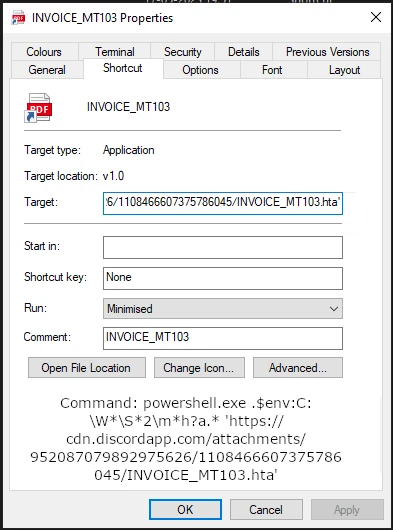Switch to the Security tab
The image size is (393, 530).
point(182,52)
